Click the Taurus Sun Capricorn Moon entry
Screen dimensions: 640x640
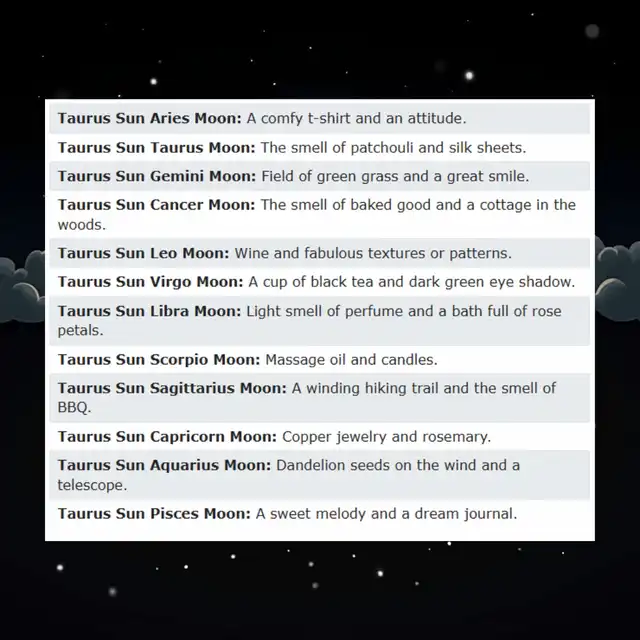[x=320, y=436]
